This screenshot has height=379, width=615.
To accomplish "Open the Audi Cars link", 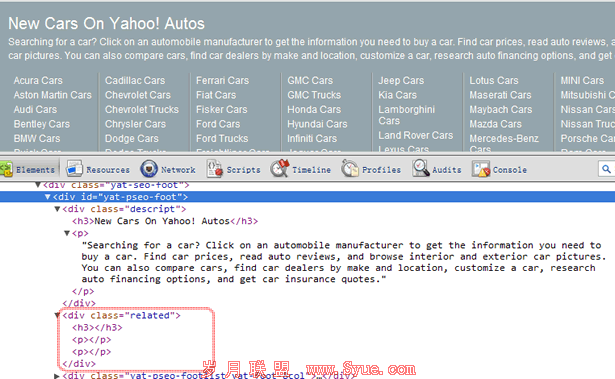I will coord(35,109).
